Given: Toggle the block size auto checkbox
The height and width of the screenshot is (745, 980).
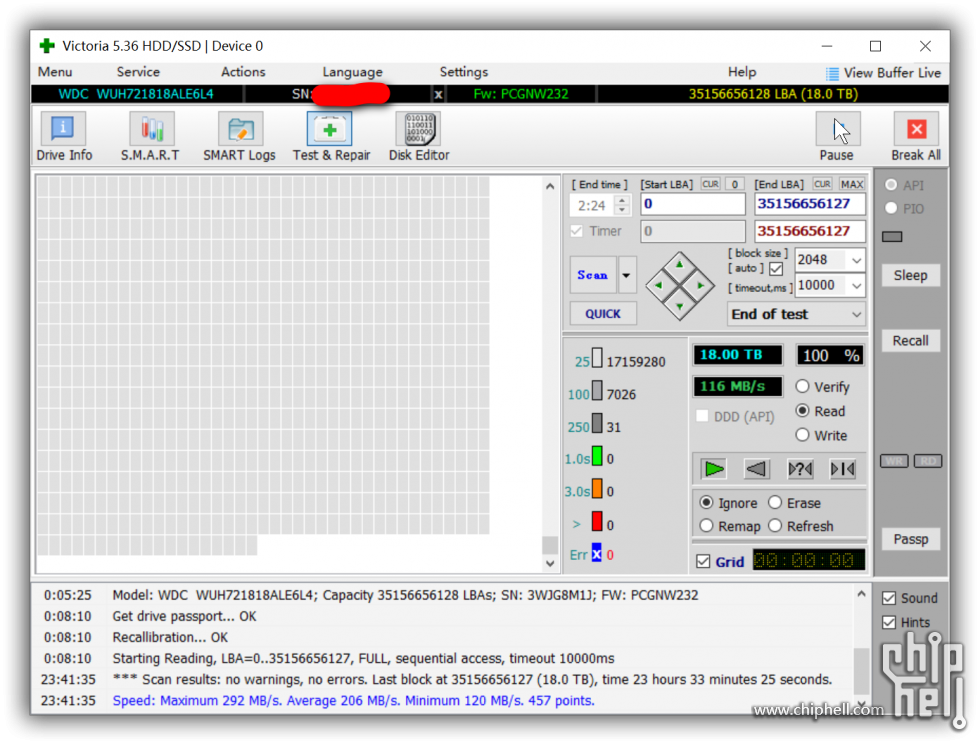Looking at the screenshot, I should point(776,269).
